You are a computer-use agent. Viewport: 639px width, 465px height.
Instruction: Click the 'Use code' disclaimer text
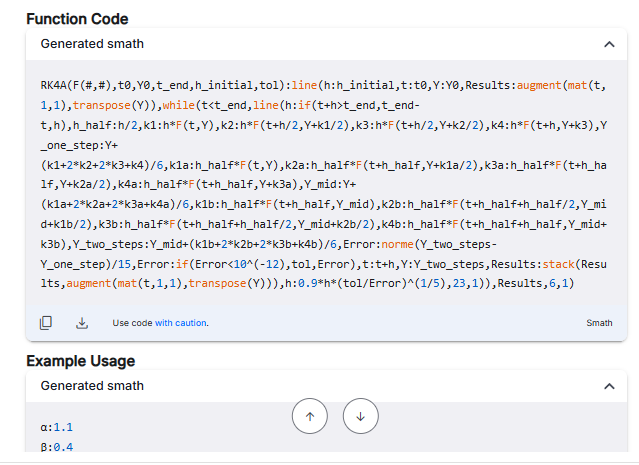132,323
